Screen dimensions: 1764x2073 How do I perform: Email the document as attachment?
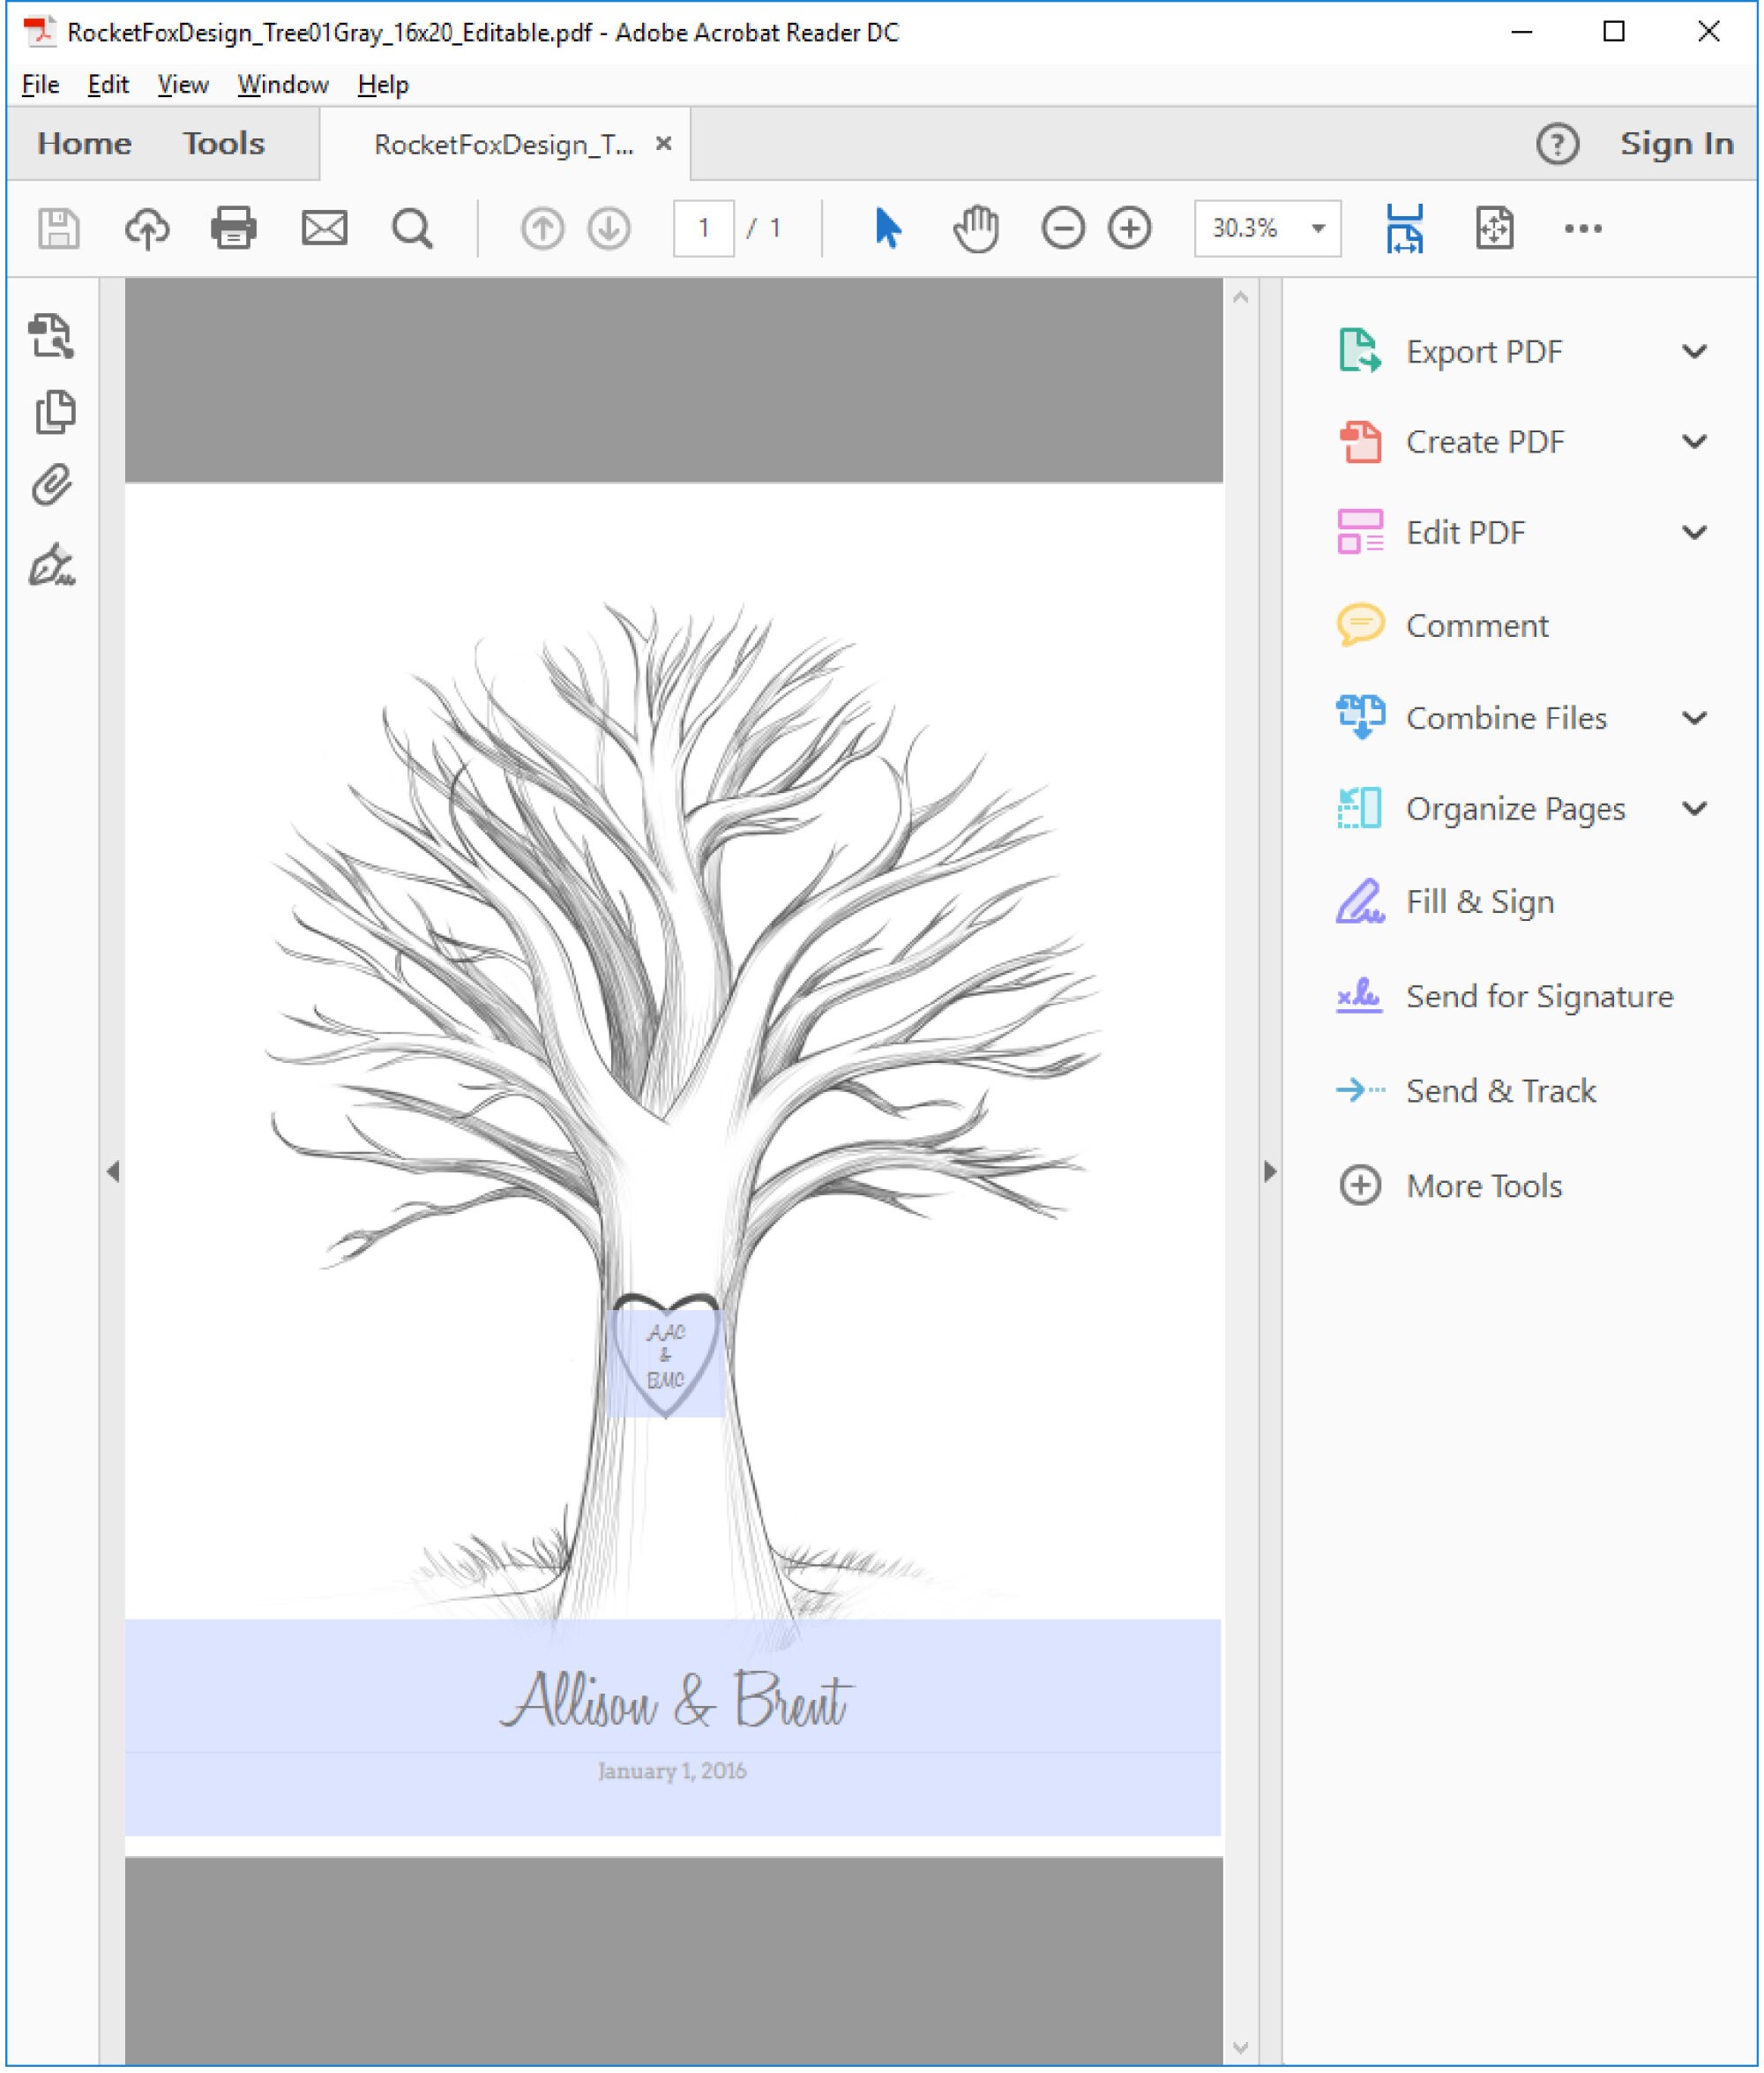click(324, 228)
